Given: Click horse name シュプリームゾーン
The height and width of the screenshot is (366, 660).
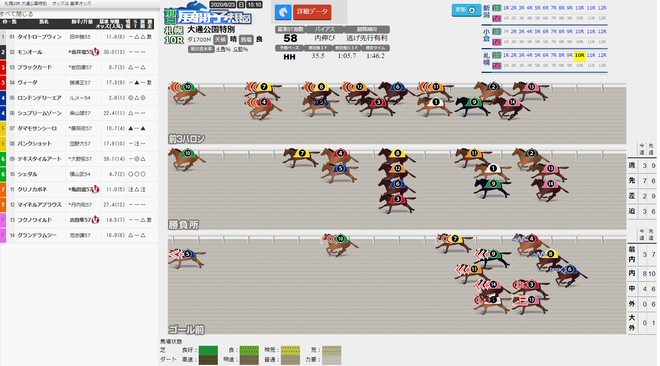Looking at the screenshot, I should 40,113.
